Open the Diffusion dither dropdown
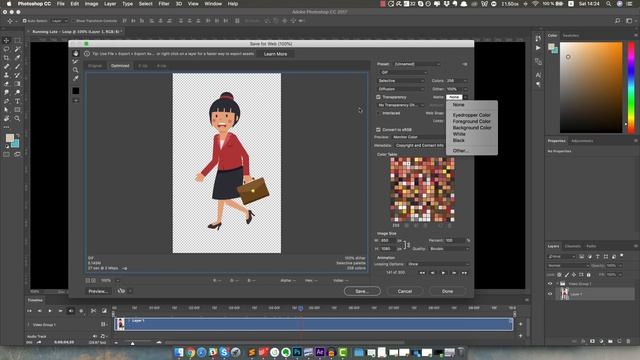Image resolution: width=640 pixels, height=360 pixels. [401, 89]
